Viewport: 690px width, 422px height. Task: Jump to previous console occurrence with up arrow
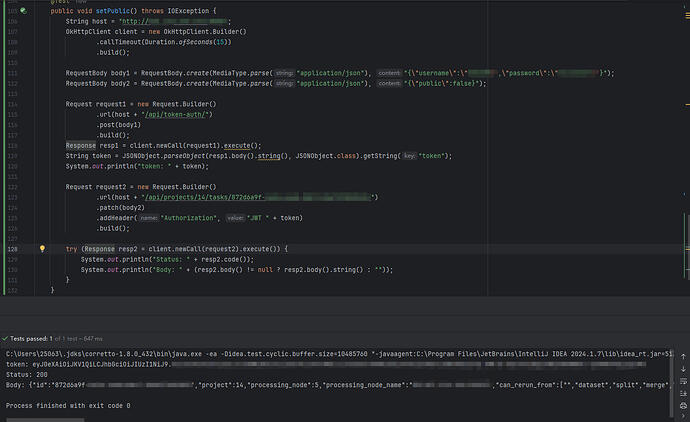[683, 356]
